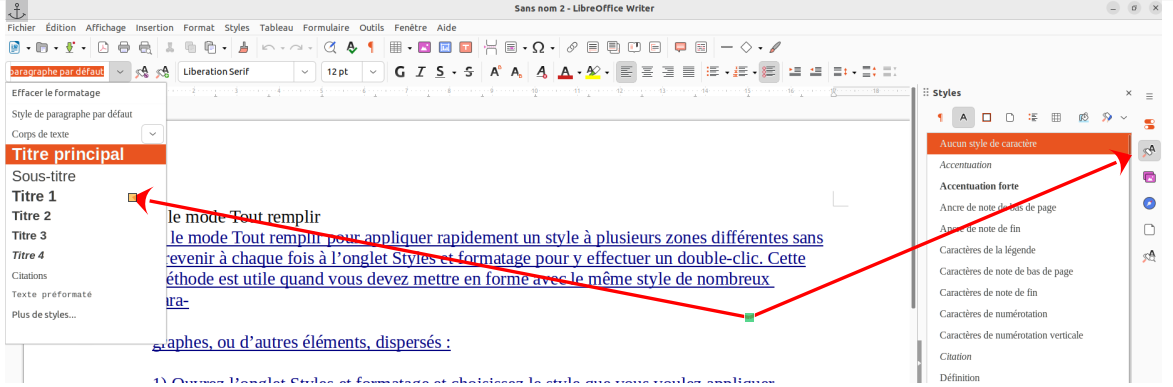
Task: Open the Outils menu
Action: pyautogui.click(x=372, y=27)
